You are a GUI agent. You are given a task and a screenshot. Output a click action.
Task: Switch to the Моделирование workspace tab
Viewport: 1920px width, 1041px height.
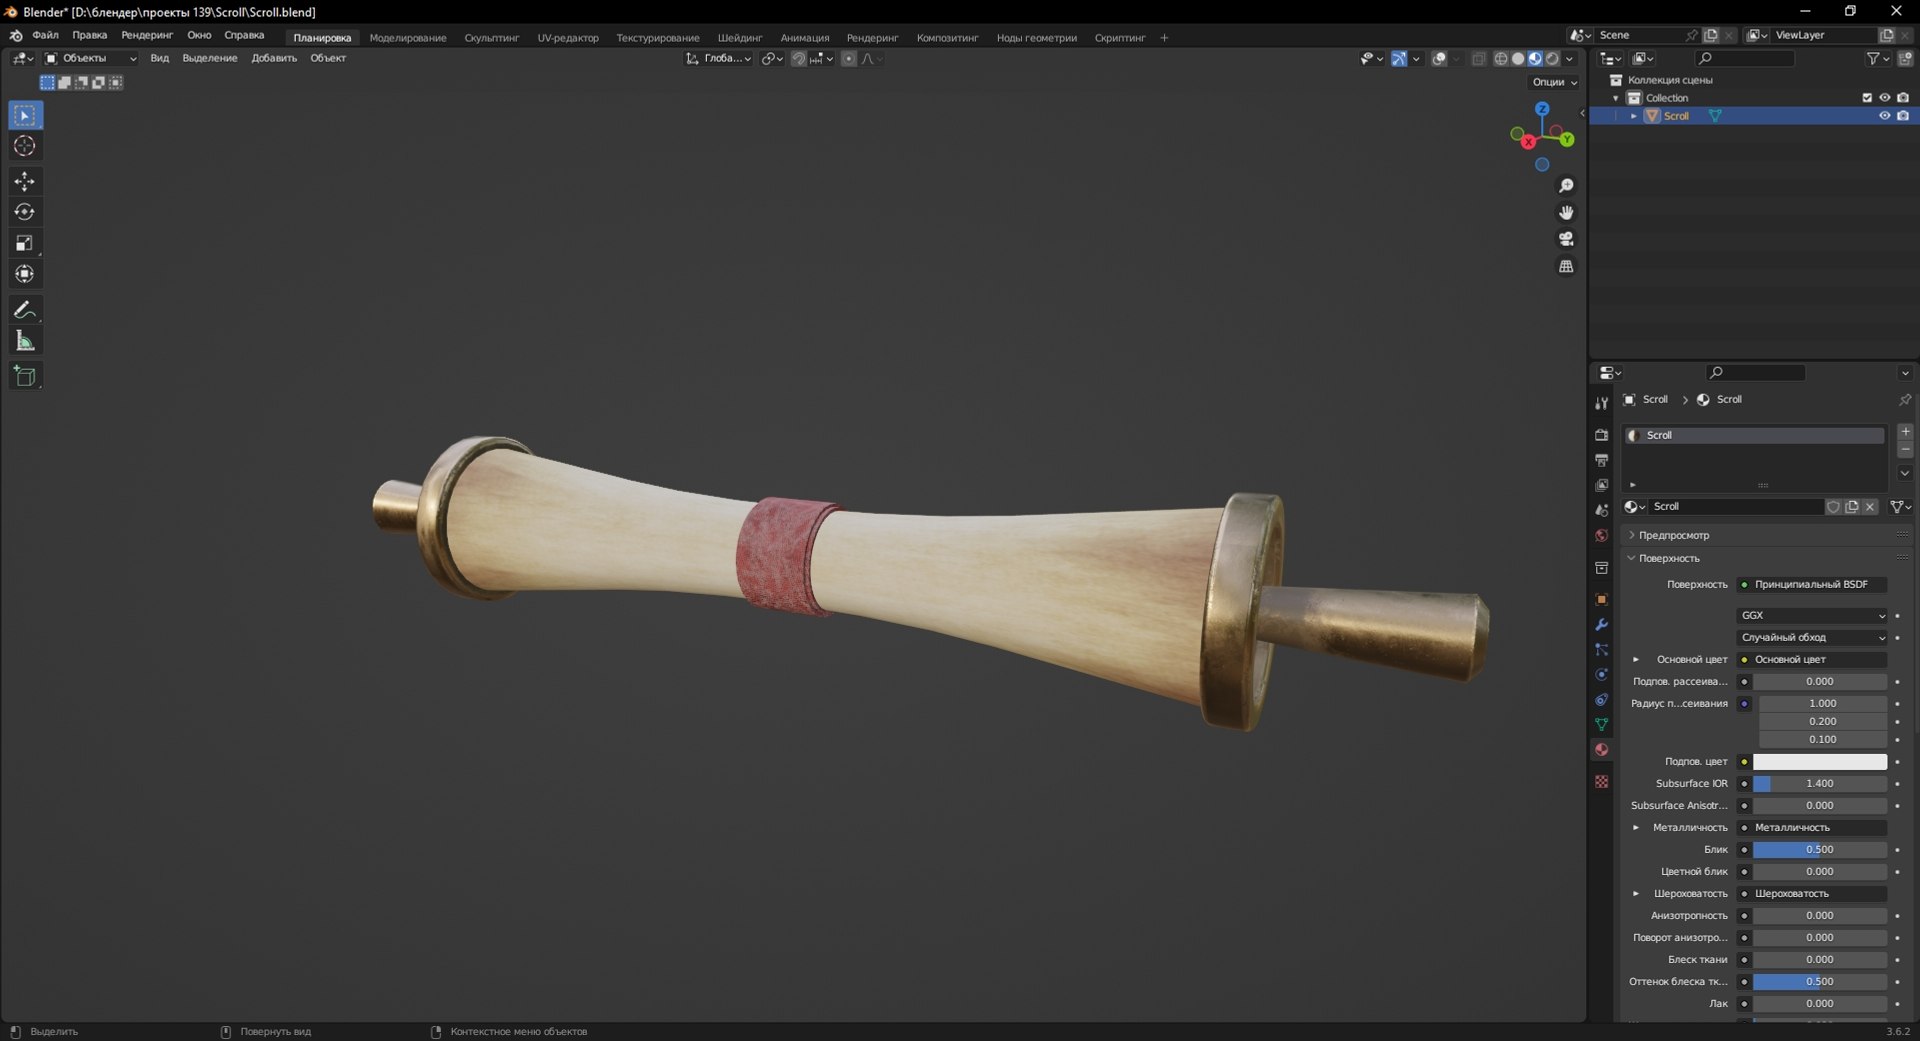(x=408, y=38)
